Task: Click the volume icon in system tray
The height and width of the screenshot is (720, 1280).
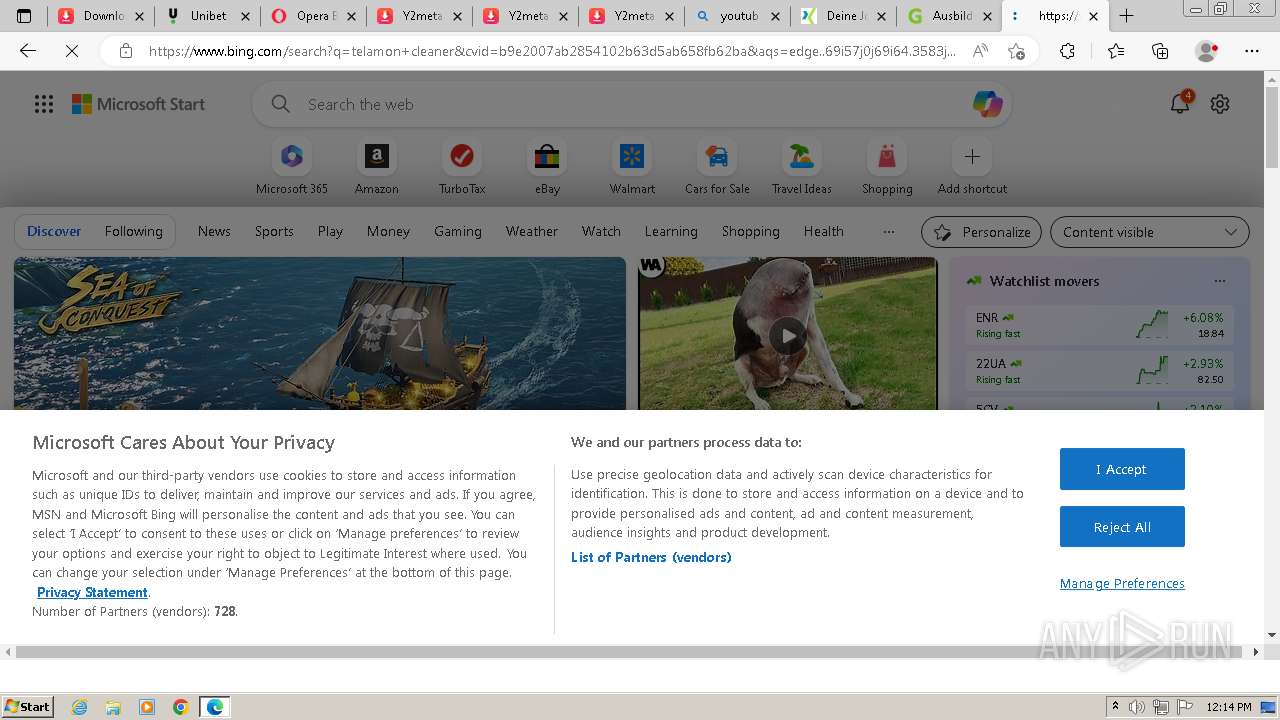Action: click(1138, 707)
